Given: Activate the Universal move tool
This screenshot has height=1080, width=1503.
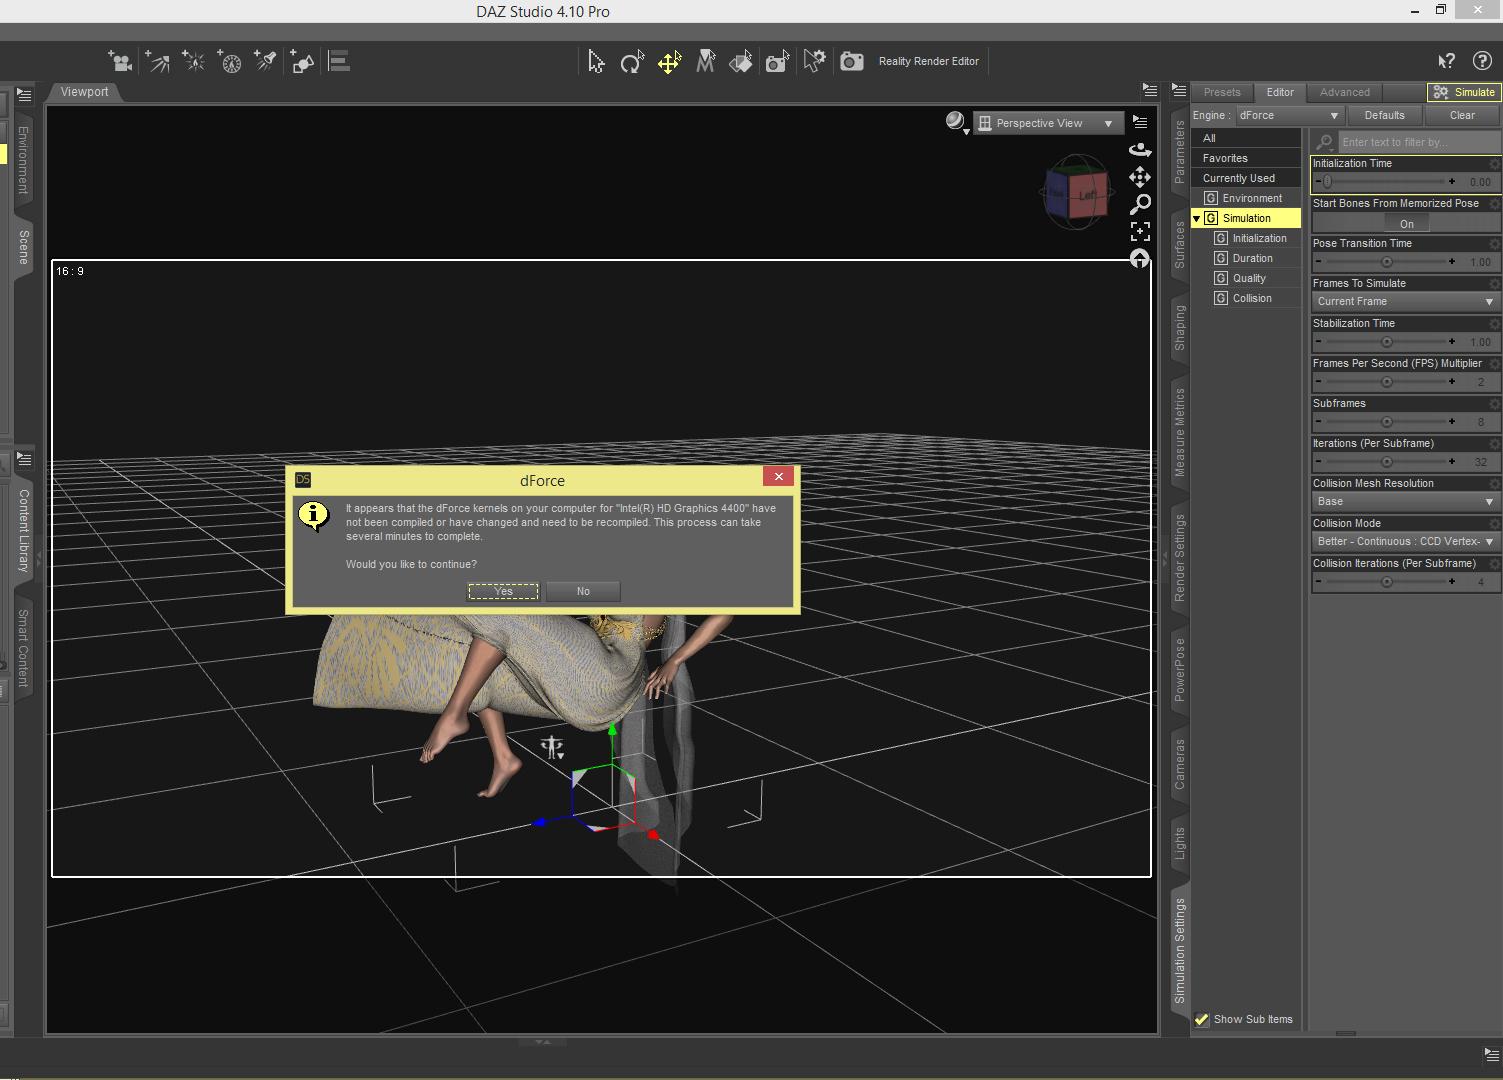Looking at the screenshot, I should click(669, 62).
